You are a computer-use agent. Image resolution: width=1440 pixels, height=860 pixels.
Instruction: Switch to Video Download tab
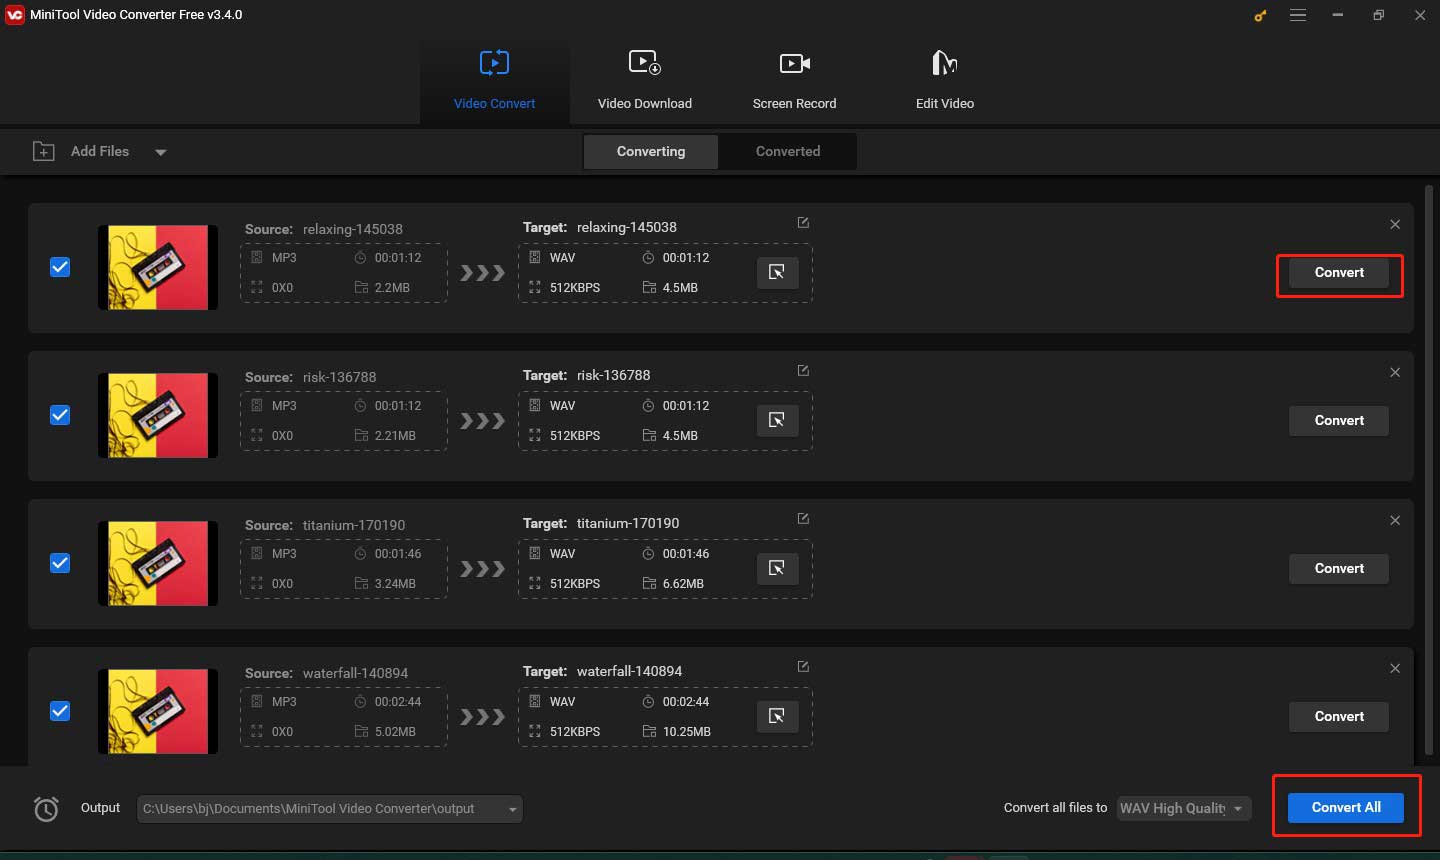pos(644,81)
